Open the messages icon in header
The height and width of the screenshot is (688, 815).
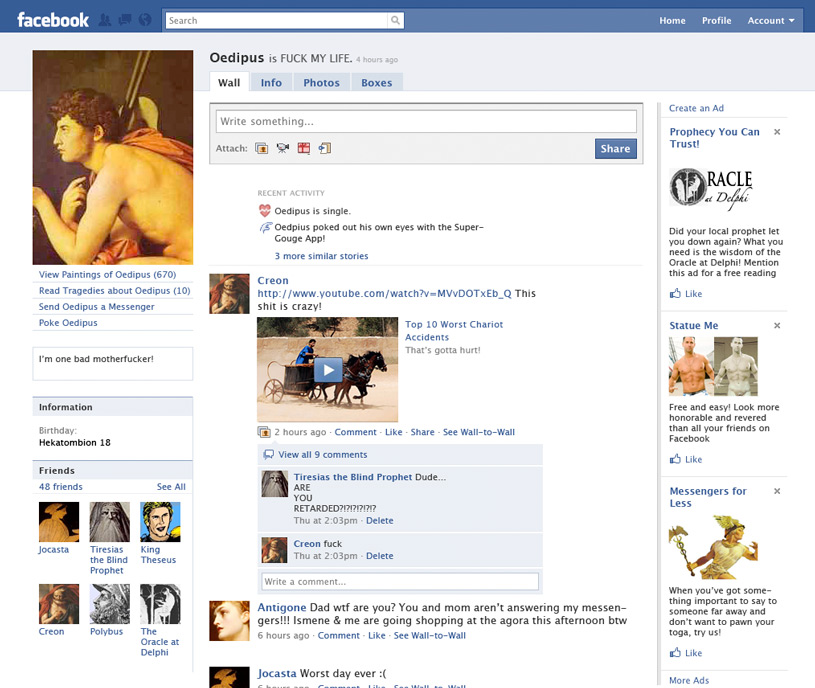125,20
